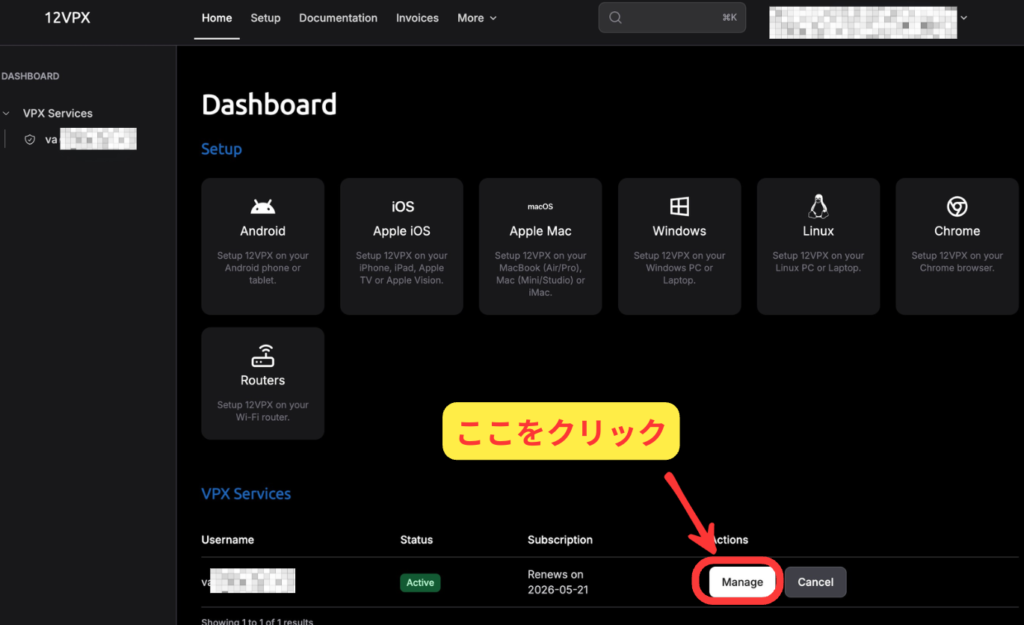Click the Android robot icon
The height and width of the screenshot is (625, 1024).
[x=263, y=206]
